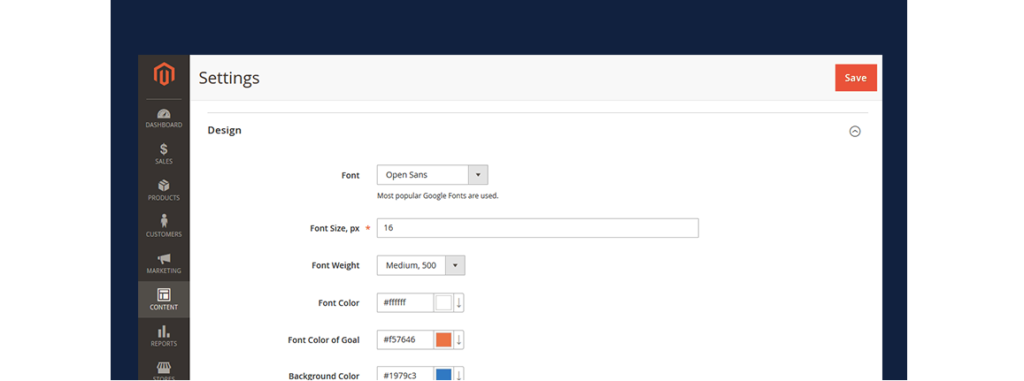The image size is (1024, 381).
Task: Select the Content layout icon
Action: tap(164, 295)
